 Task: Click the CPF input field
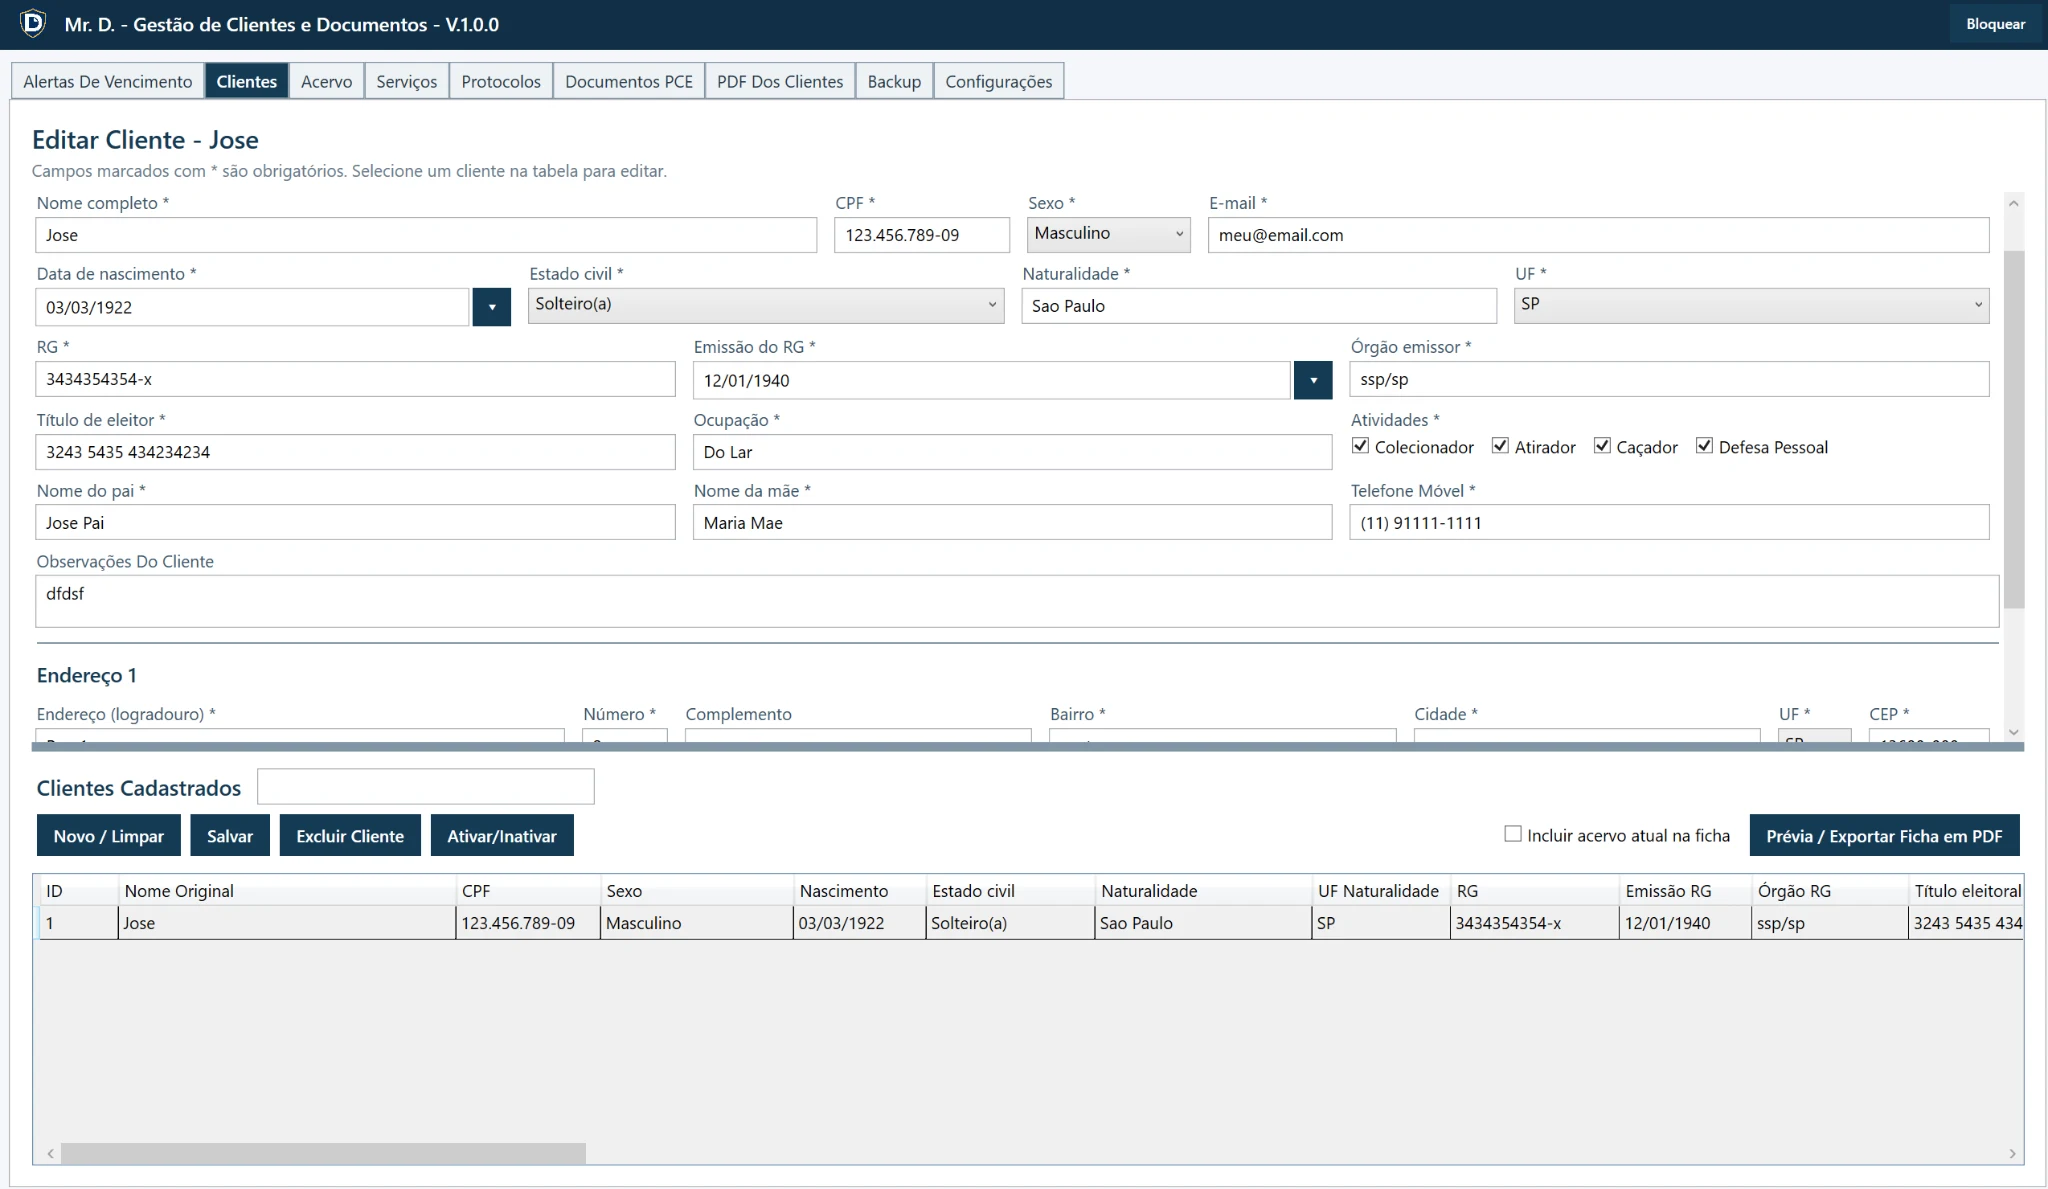pyautogui.click(x=922, y=235)
